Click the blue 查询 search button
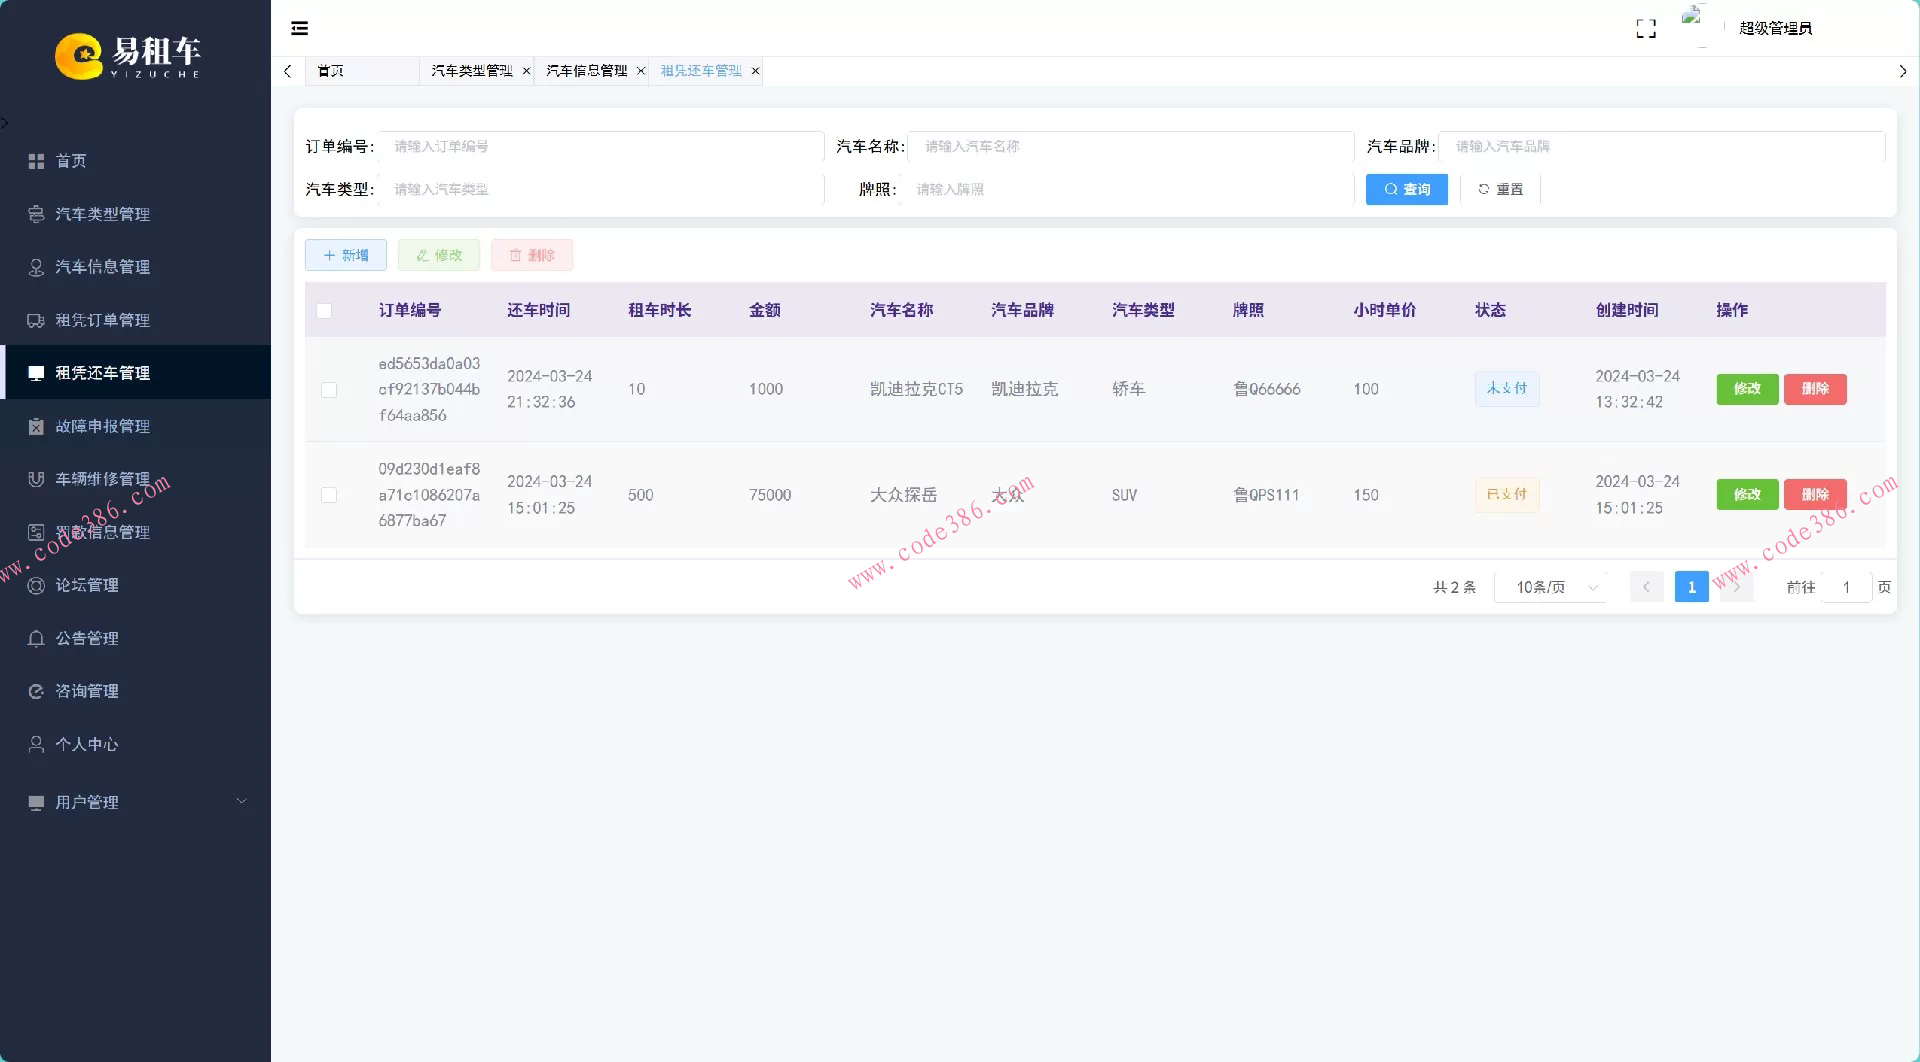Screen dimensions: 1920x1062 coord(1406,189)
